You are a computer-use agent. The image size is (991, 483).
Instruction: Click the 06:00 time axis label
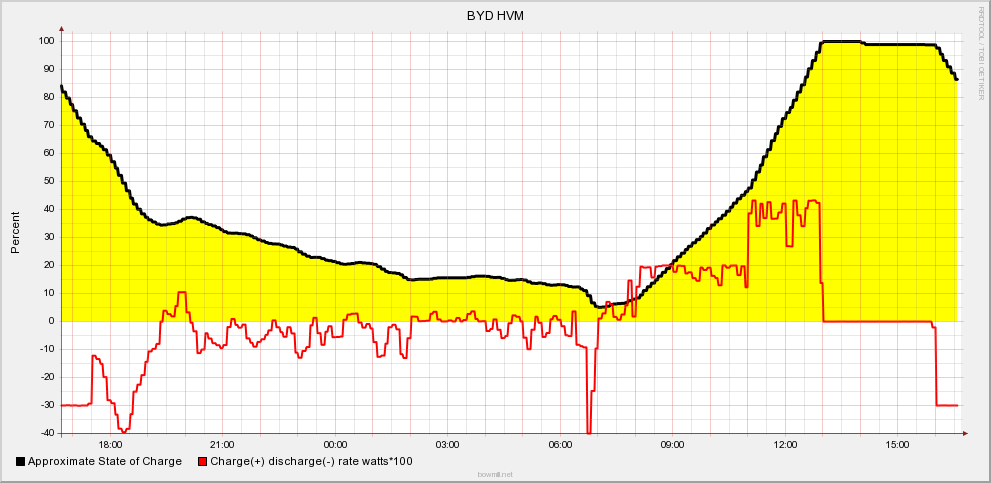(x=561, y=444)
